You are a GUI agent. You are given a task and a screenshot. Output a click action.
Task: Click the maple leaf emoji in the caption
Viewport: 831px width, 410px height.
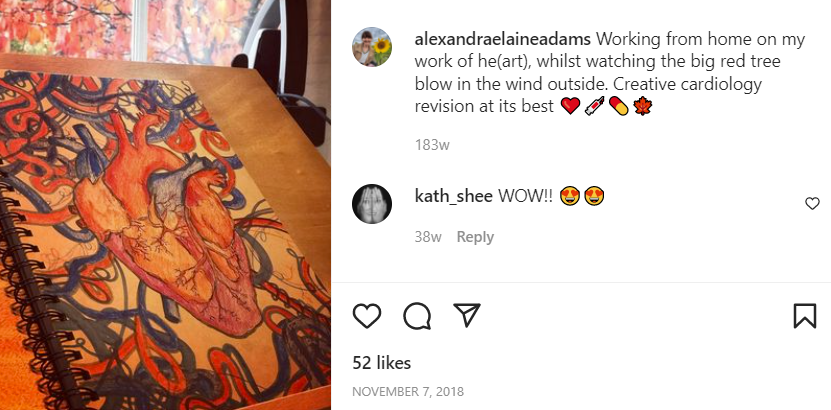coord(642,106)
